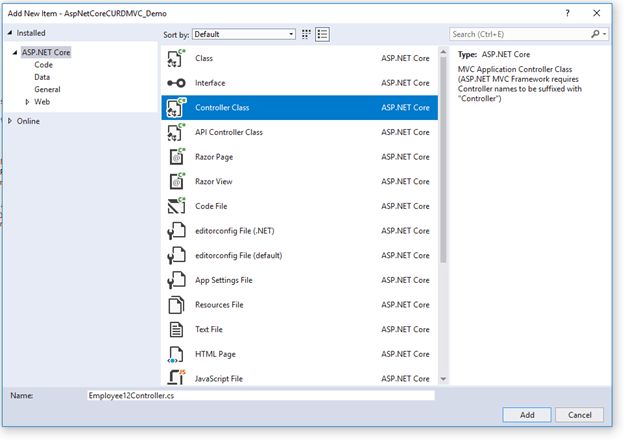Select 'API Controller Class' template name
The height and width of the screenshot is (445, 624).
click(x=229, y=132)
